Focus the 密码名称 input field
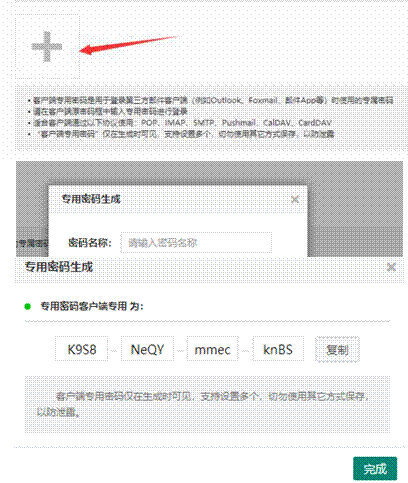 [196, 242]
